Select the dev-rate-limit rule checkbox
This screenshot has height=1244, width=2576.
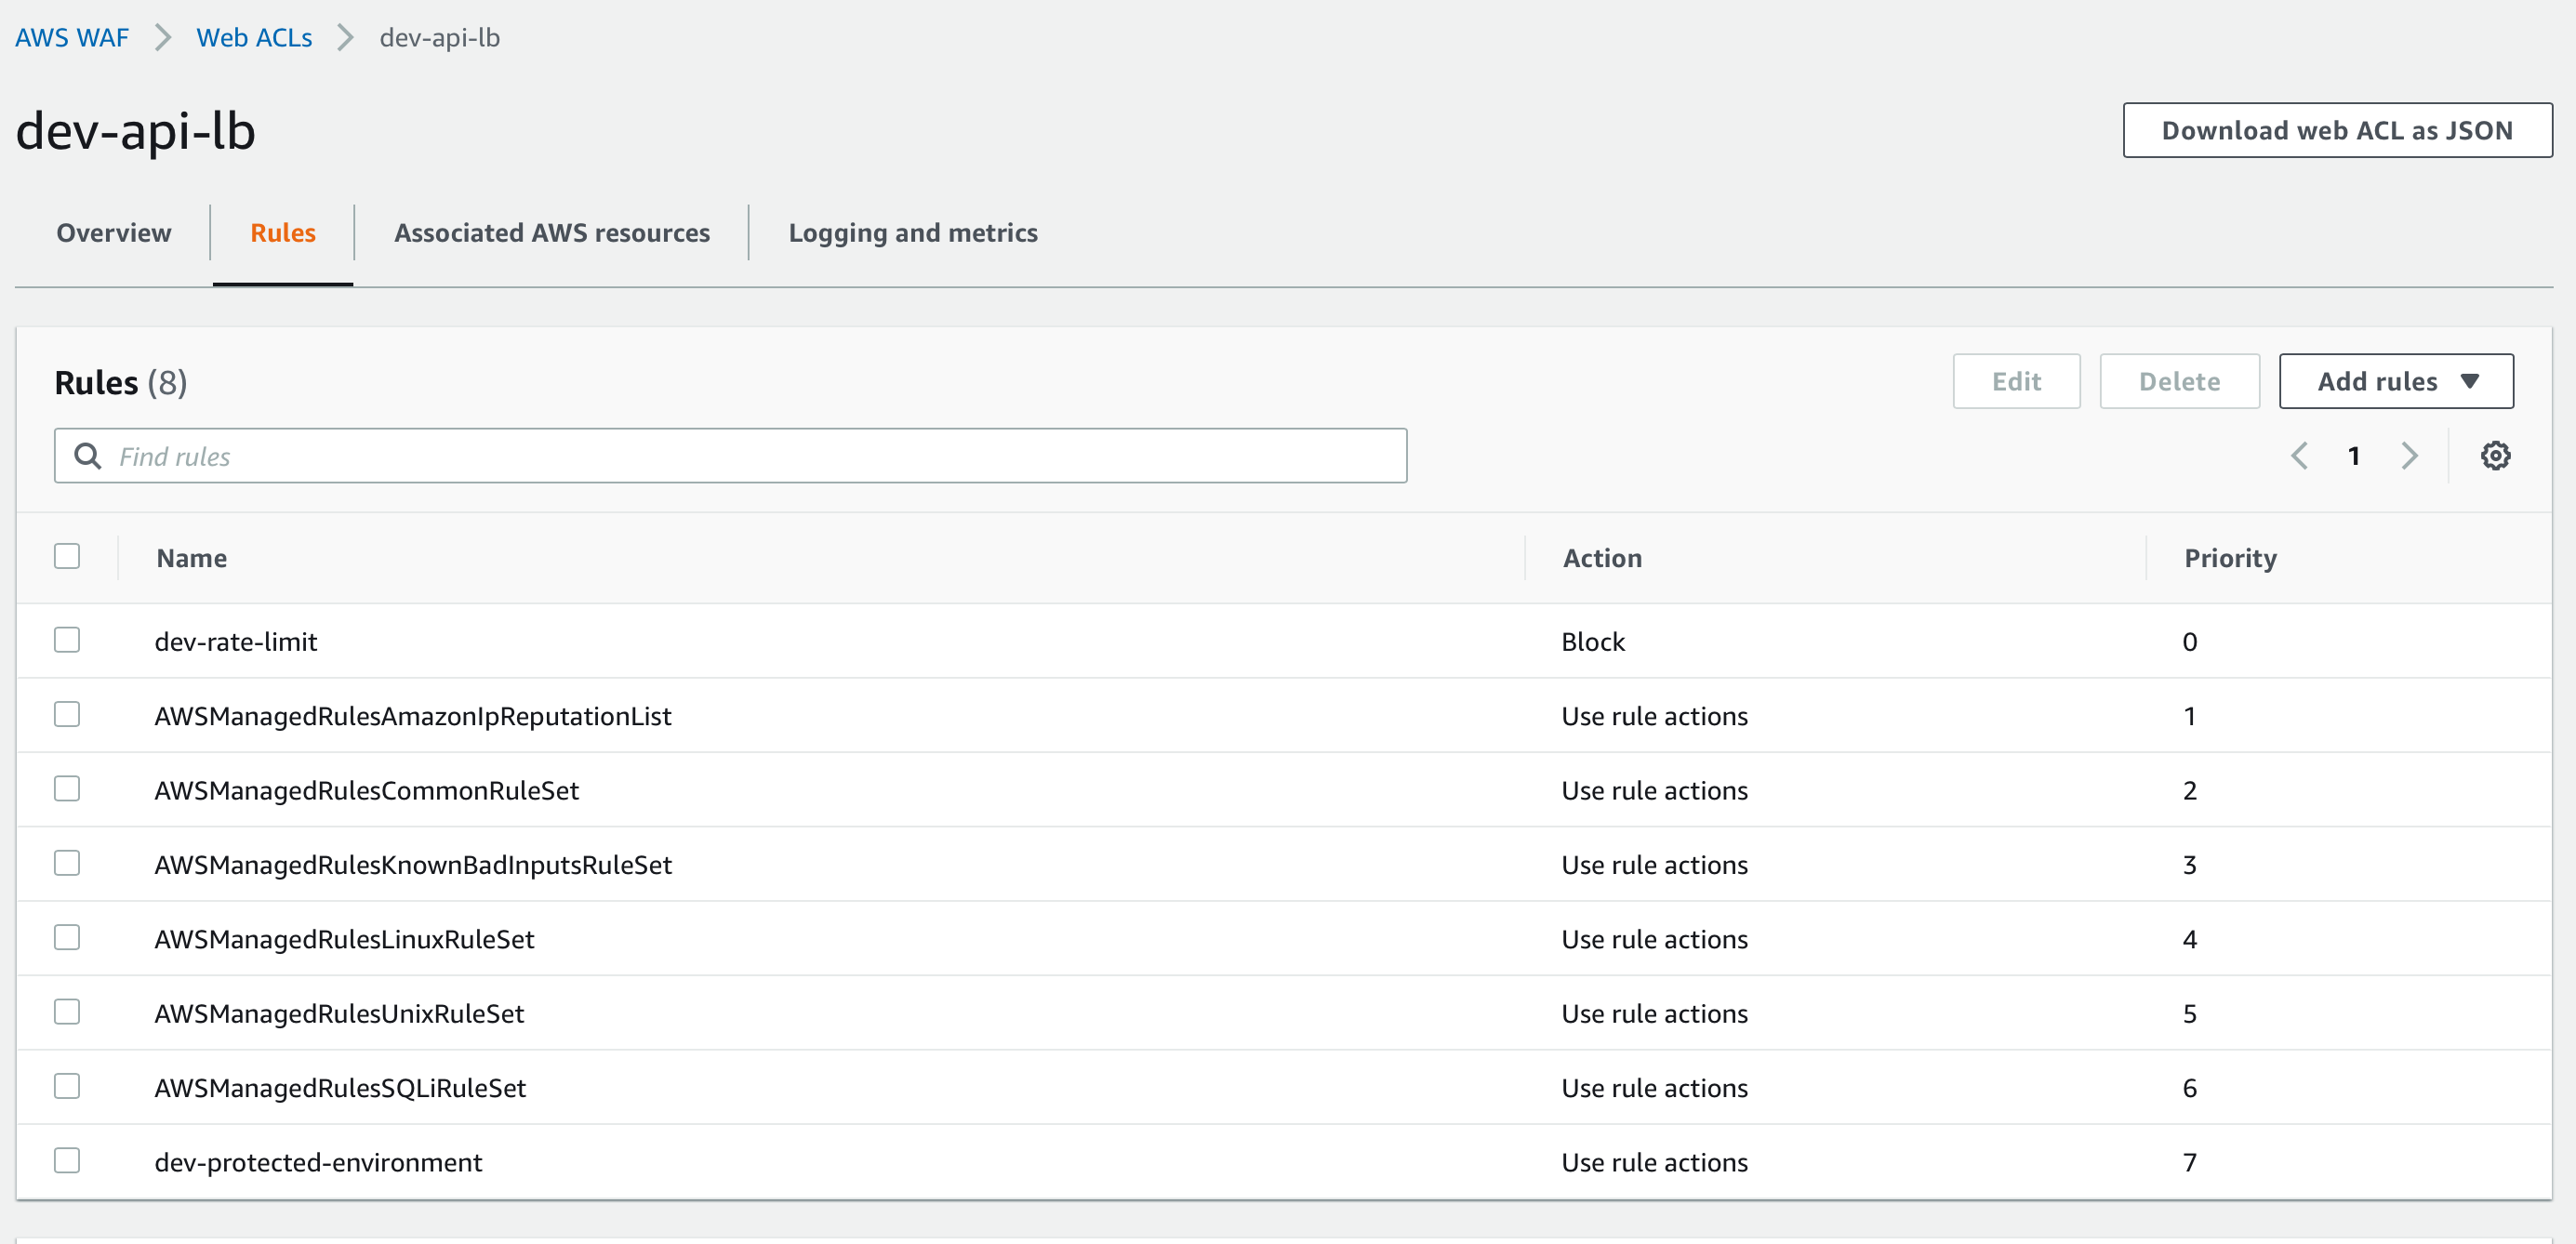(x=67, y=640)
